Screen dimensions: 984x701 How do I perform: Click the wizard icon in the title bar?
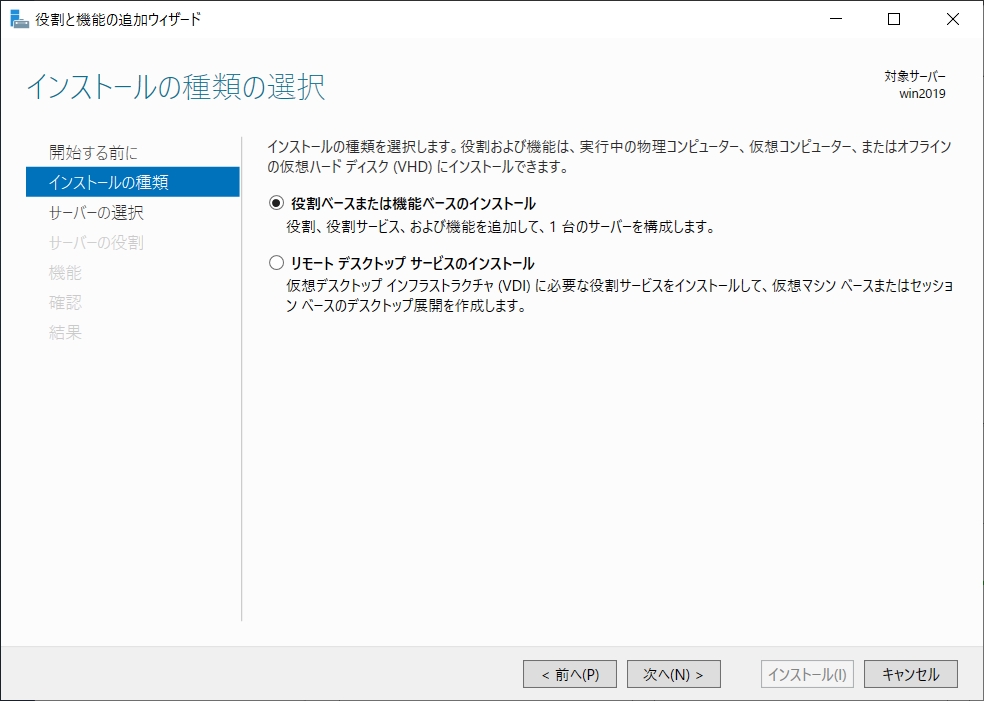[19, 19]
